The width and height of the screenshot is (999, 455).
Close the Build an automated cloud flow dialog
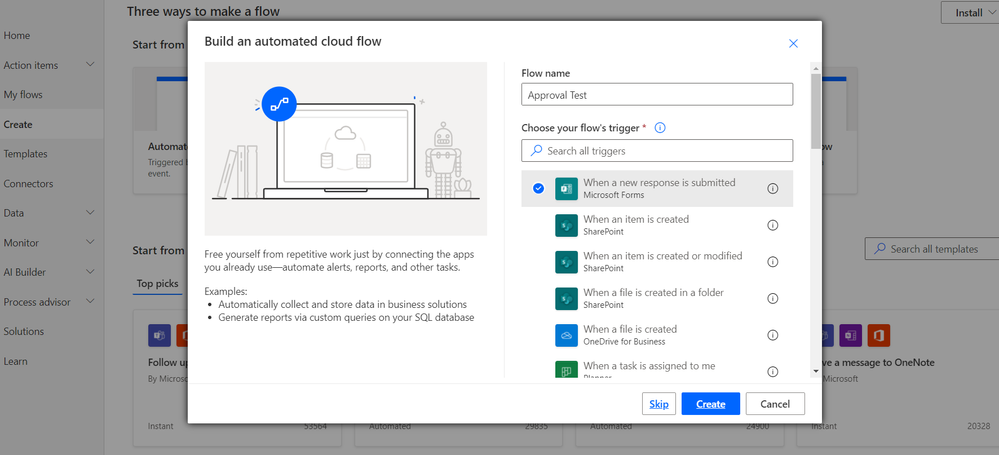793,43
